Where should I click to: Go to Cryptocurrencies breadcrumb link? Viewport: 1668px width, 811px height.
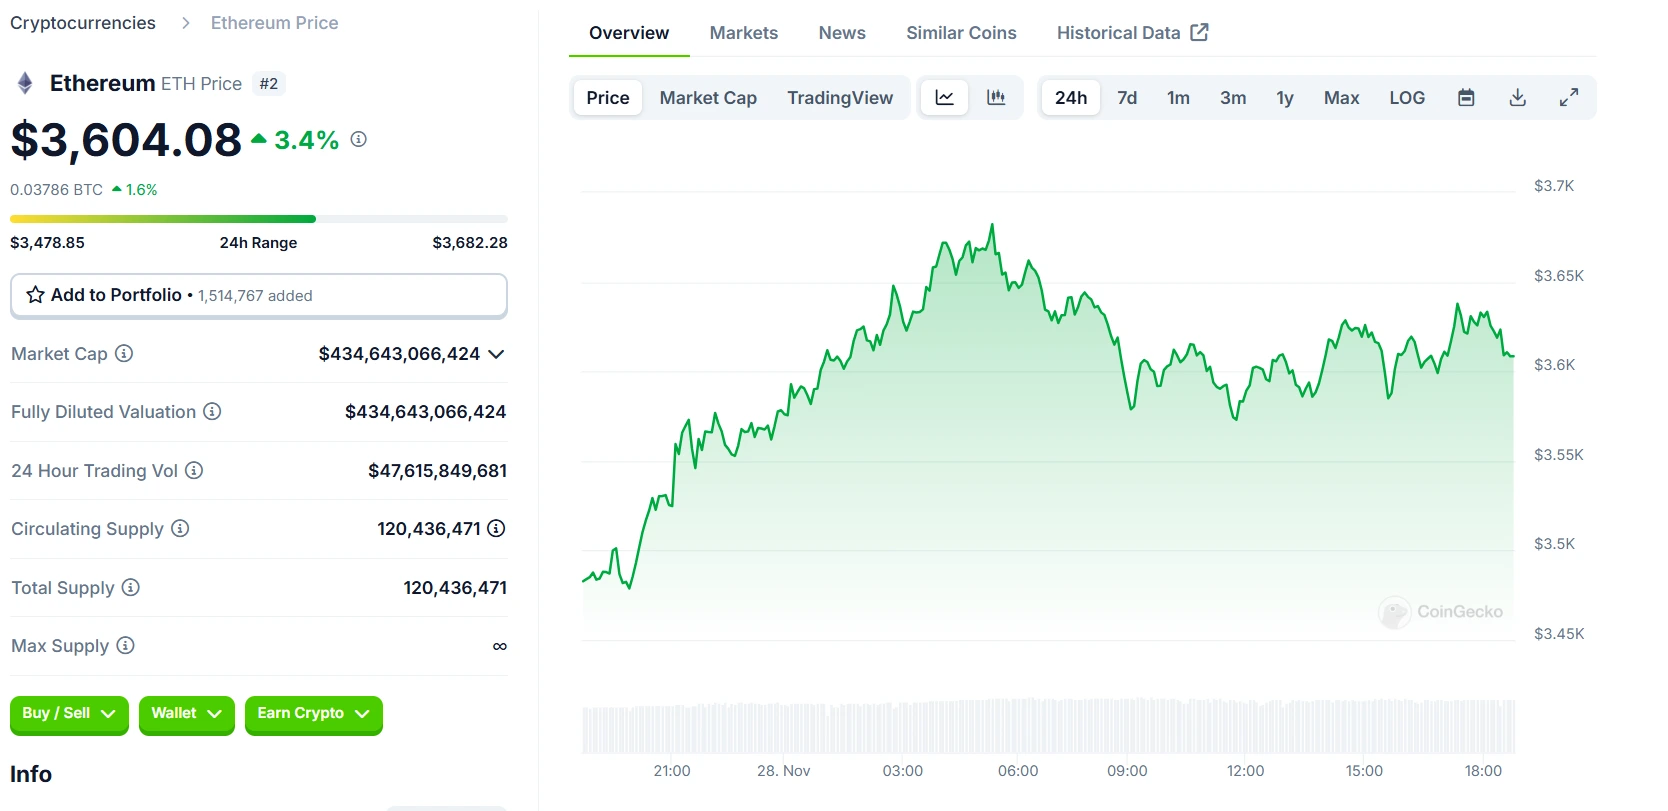pyautogui.click(x=83, y=23)
